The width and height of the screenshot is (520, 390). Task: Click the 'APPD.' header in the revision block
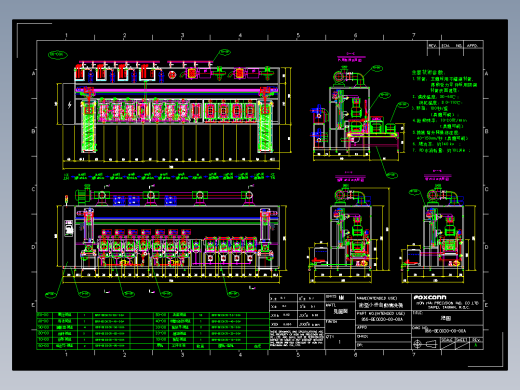(x=472, y=46)
